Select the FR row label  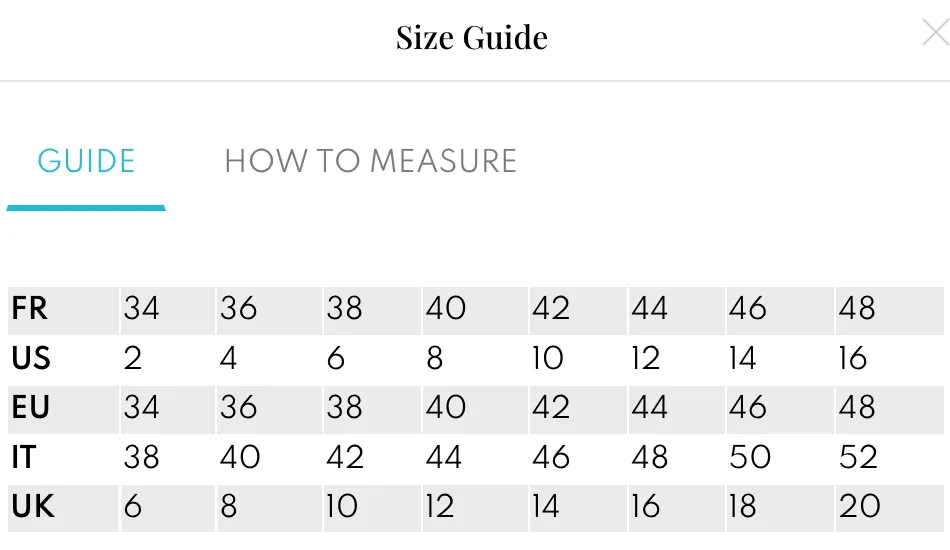30,309
